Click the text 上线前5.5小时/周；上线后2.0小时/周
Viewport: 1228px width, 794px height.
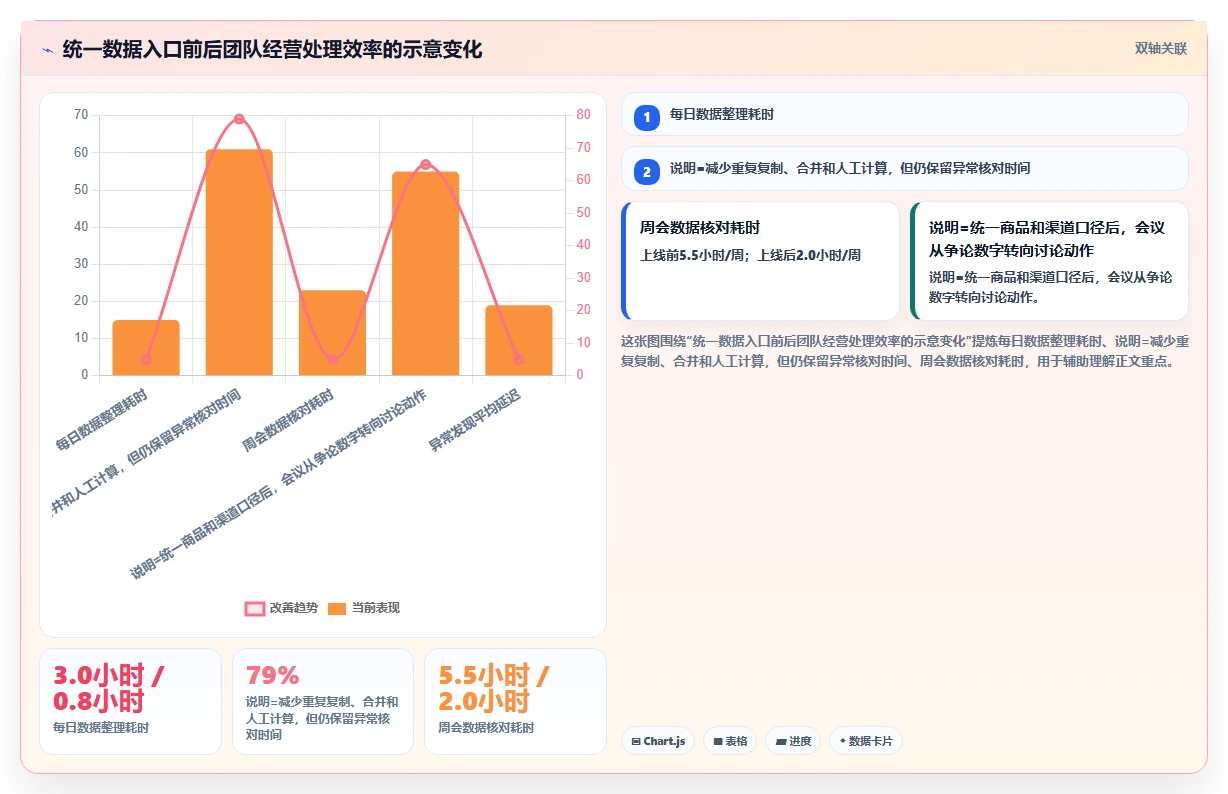pyautogui.click(x=750, y=255)
